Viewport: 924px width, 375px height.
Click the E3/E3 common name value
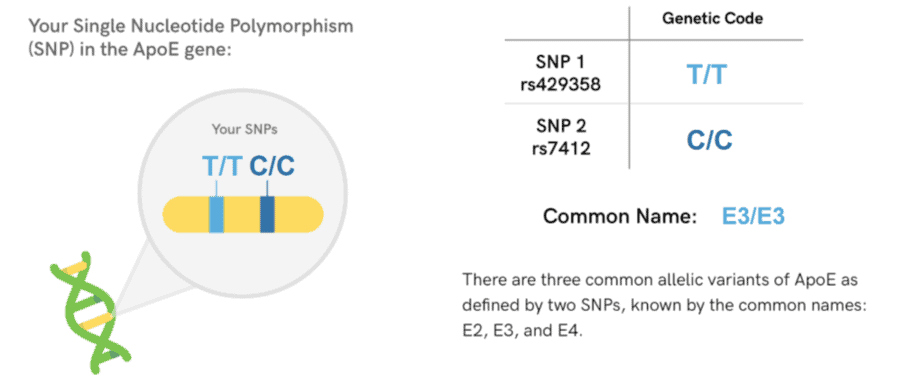coord(753,216)
